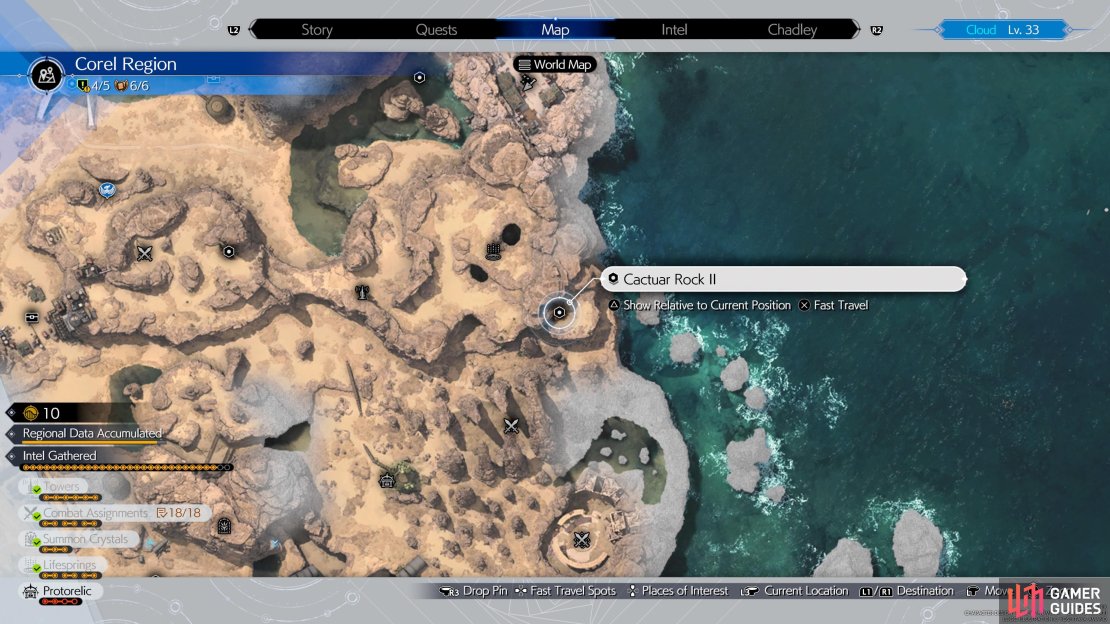Select the Map tab

pyautogui.click(x=555, y=30)
